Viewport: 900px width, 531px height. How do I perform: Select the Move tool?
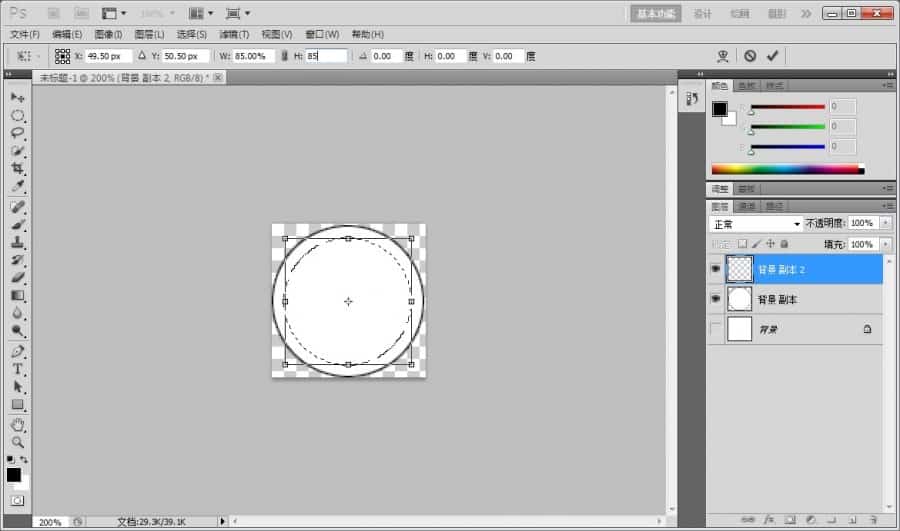point(17,98)
